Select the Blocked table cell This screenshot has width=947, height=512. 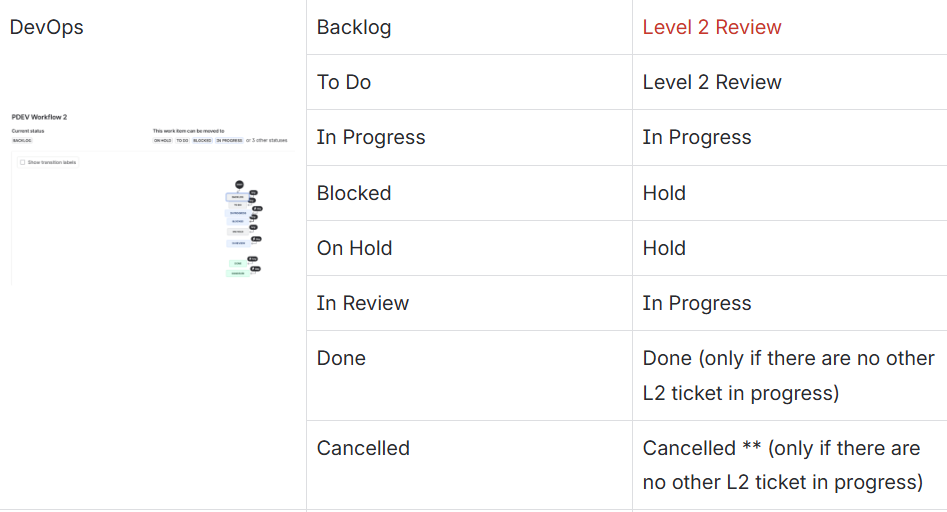click(x=469, y=193)
